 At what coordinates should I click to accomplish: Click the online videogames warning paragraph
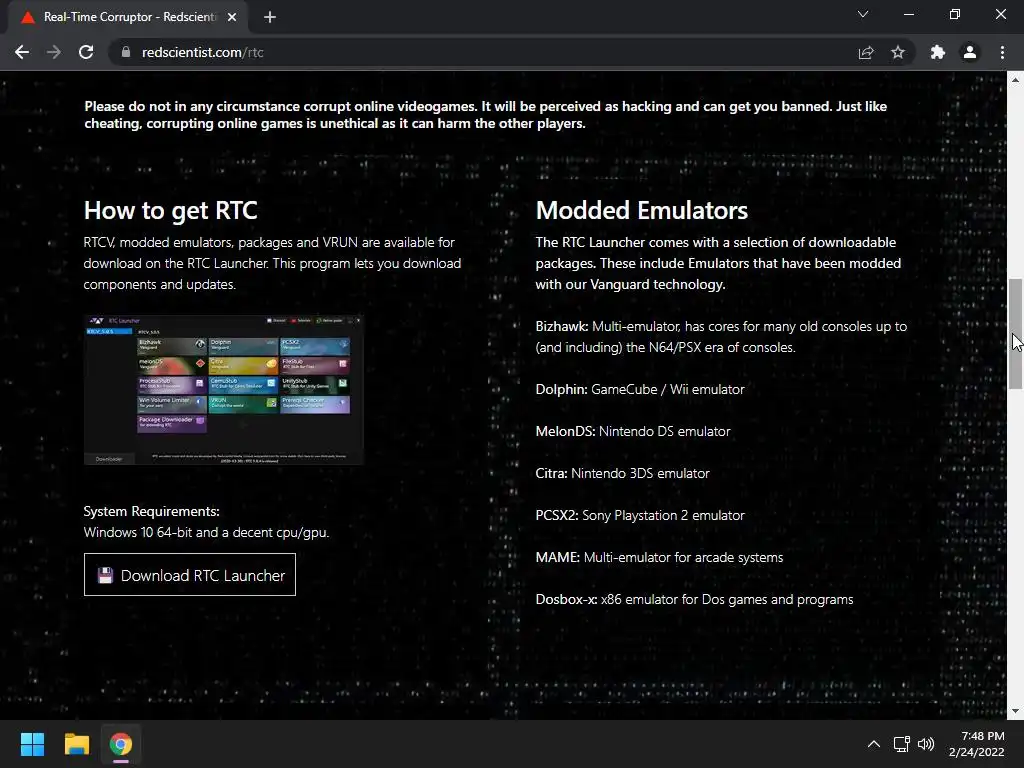tap(485, 115)
